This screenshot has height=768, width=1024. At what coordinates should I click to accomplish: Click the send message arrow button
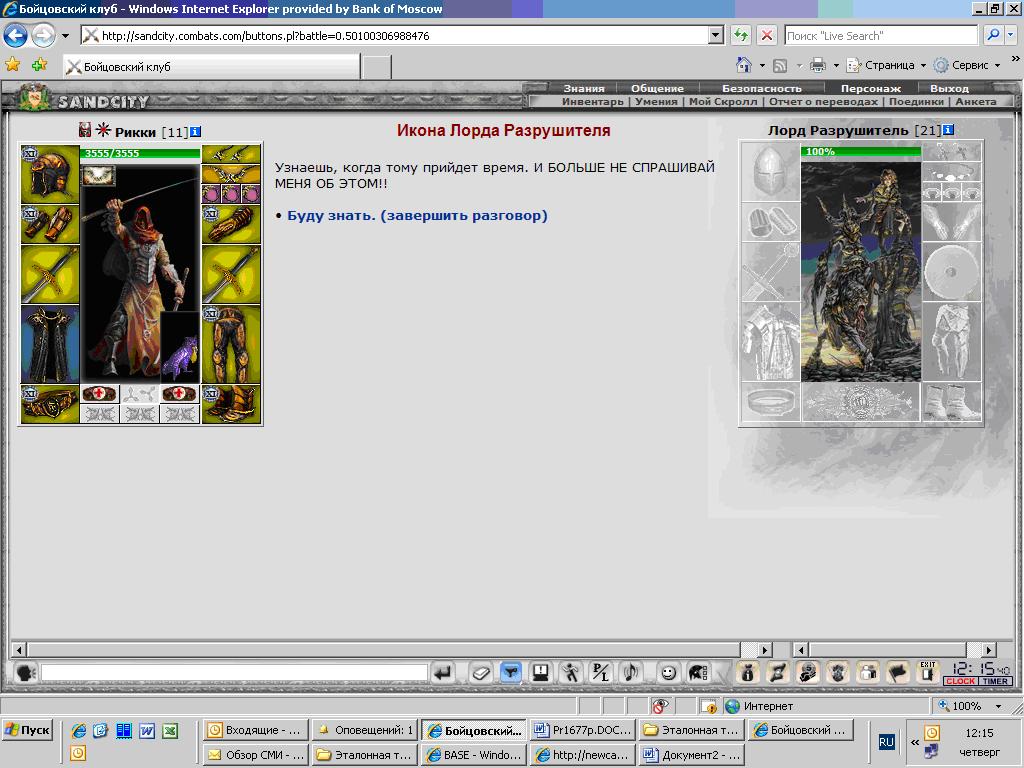(x=443, y=672)
